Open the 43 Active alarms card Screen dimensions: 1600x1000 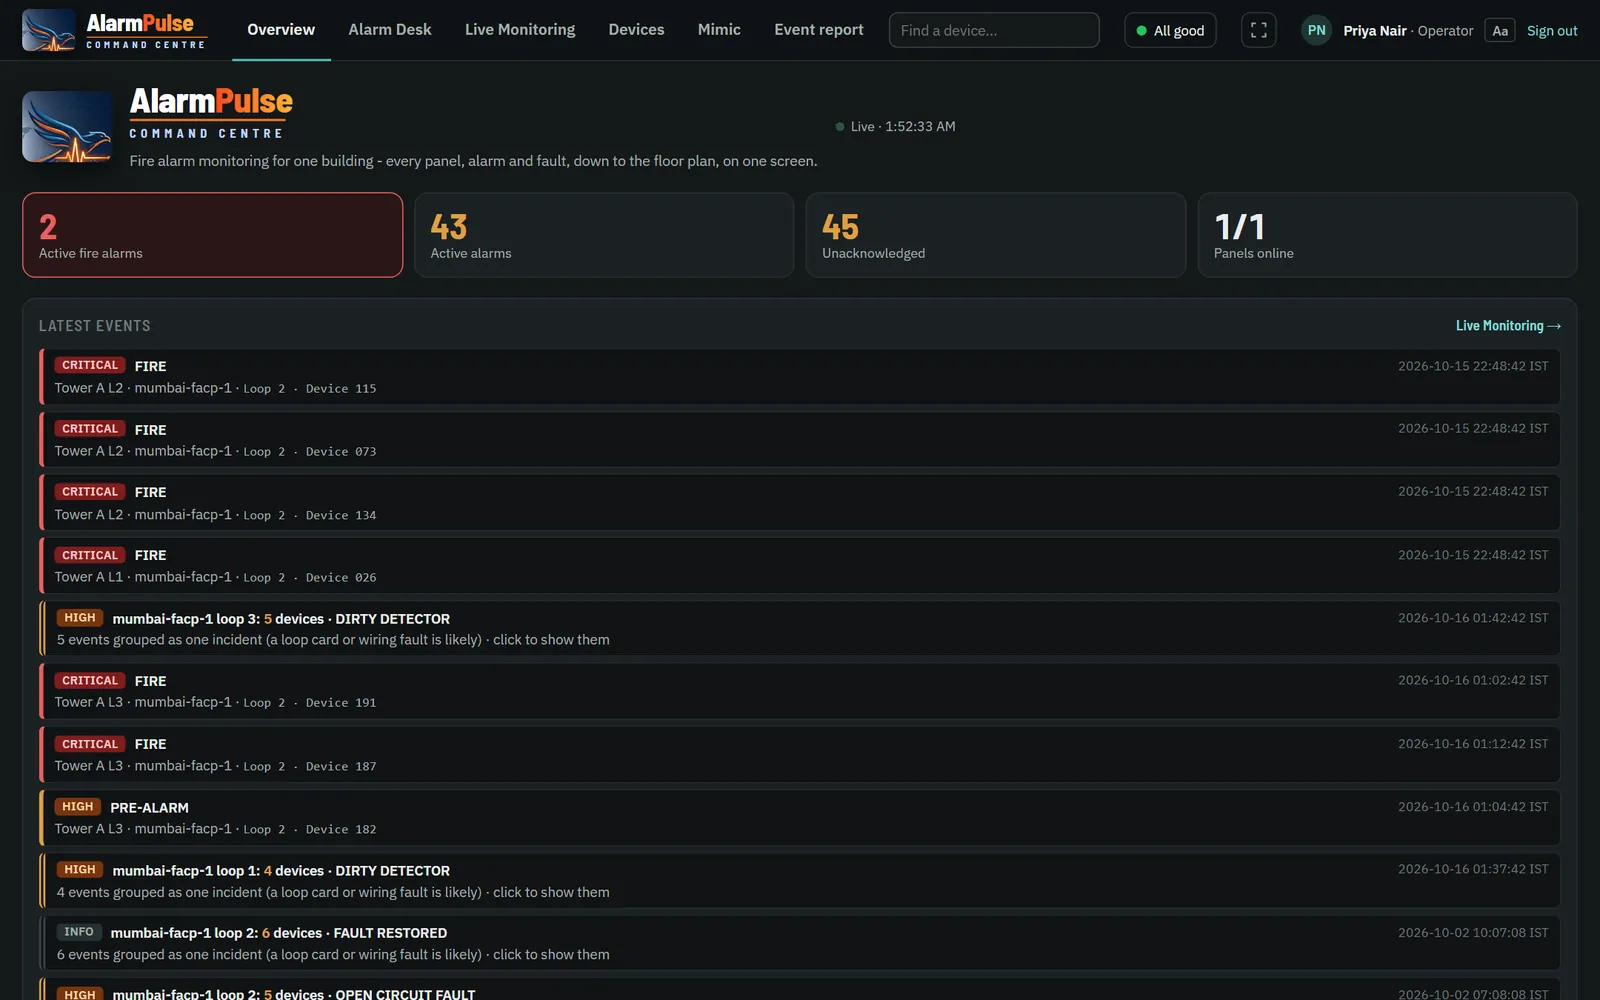(x=604, y=235)
